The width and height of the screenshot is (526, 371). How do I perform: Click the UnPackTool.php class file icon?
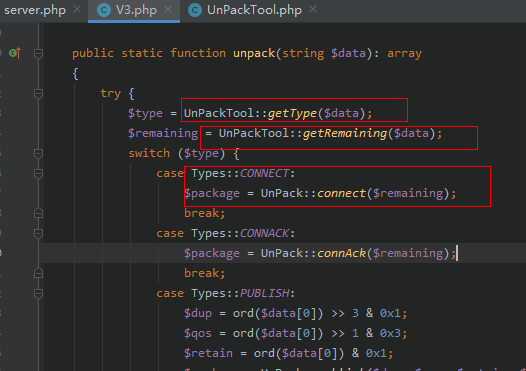tap(195, 10)
